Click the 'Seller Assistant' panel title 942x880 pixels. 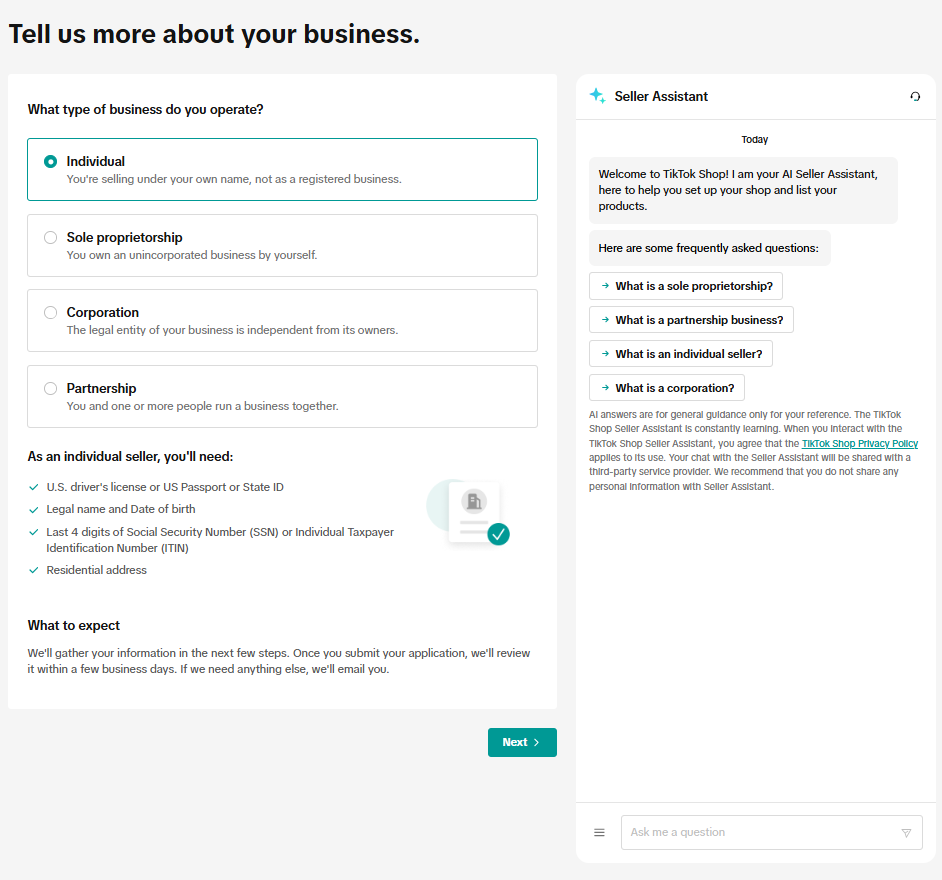(x=661, y=97)
